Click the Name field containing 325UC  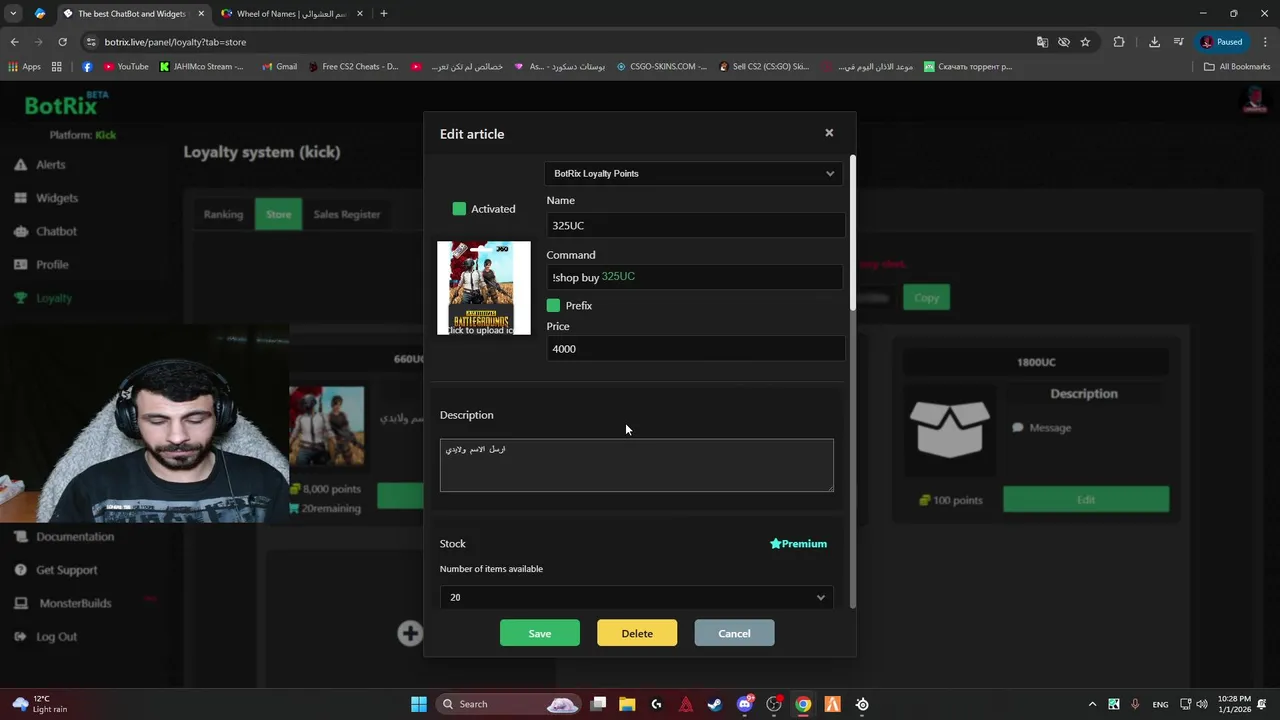tap(695, 225)
